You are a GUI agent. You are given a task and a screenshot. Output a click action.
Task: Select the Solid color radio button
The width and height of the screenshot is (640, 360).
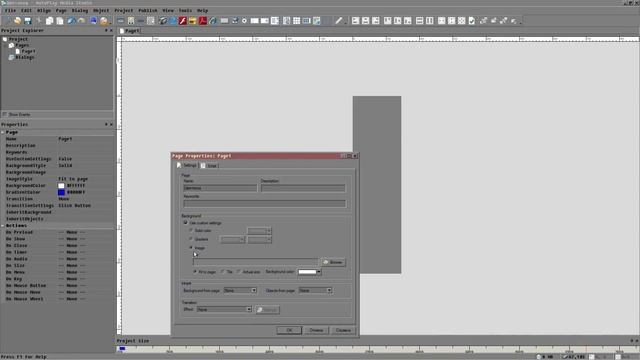pos(191,231)
